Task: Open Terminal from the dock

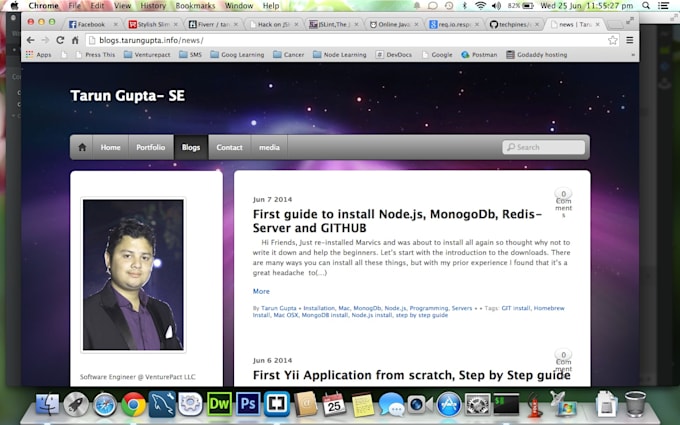Action: [x=506, y=404]
